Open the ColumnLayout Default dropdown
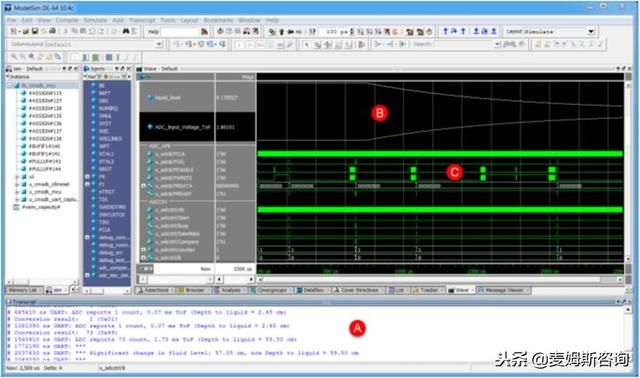 click(x=159, y=44)
